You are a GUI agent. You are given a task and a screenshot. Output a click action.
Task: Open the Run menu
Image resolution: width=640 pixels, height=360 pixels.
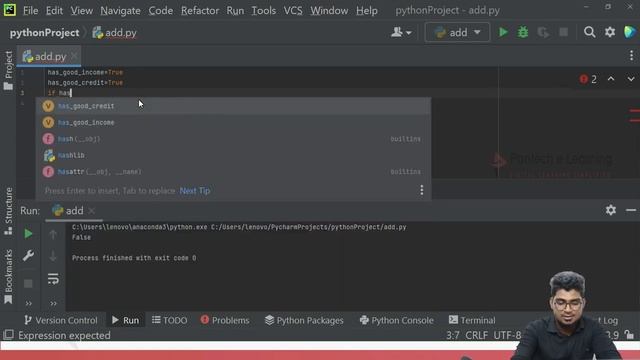235,10
